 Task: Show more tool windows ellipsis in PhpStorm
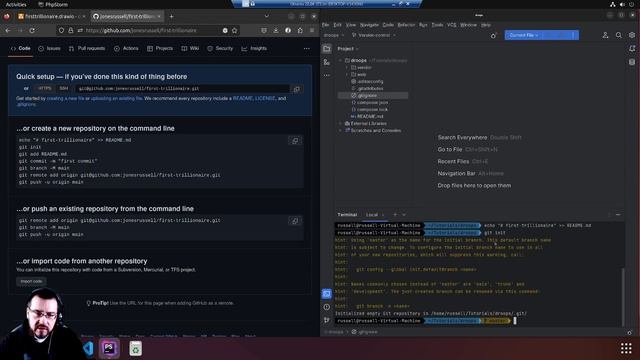pyautogui.click(x=327, y=75)
